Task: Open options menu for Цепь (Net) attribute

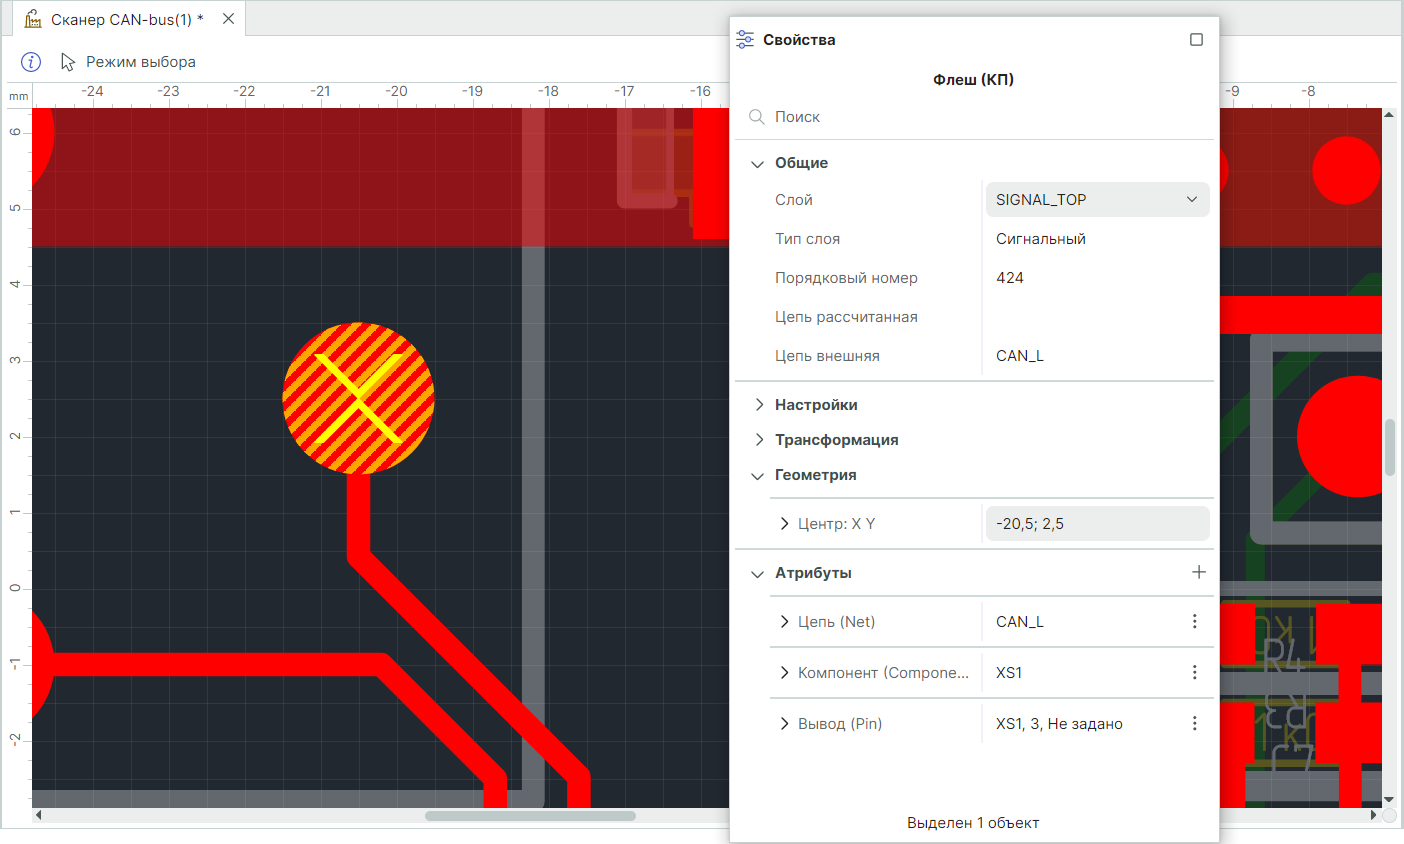Action: pos(1194,622)
